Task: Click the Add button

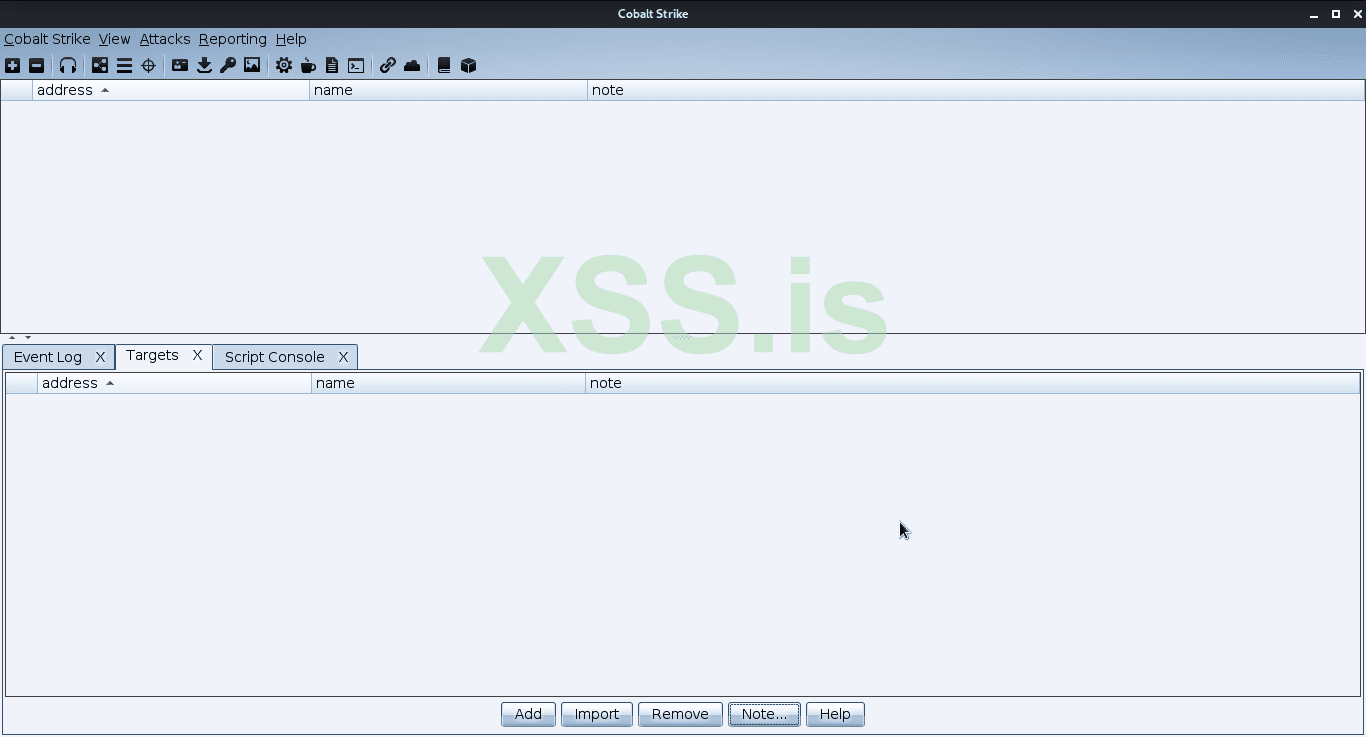Action: (528, 714)
